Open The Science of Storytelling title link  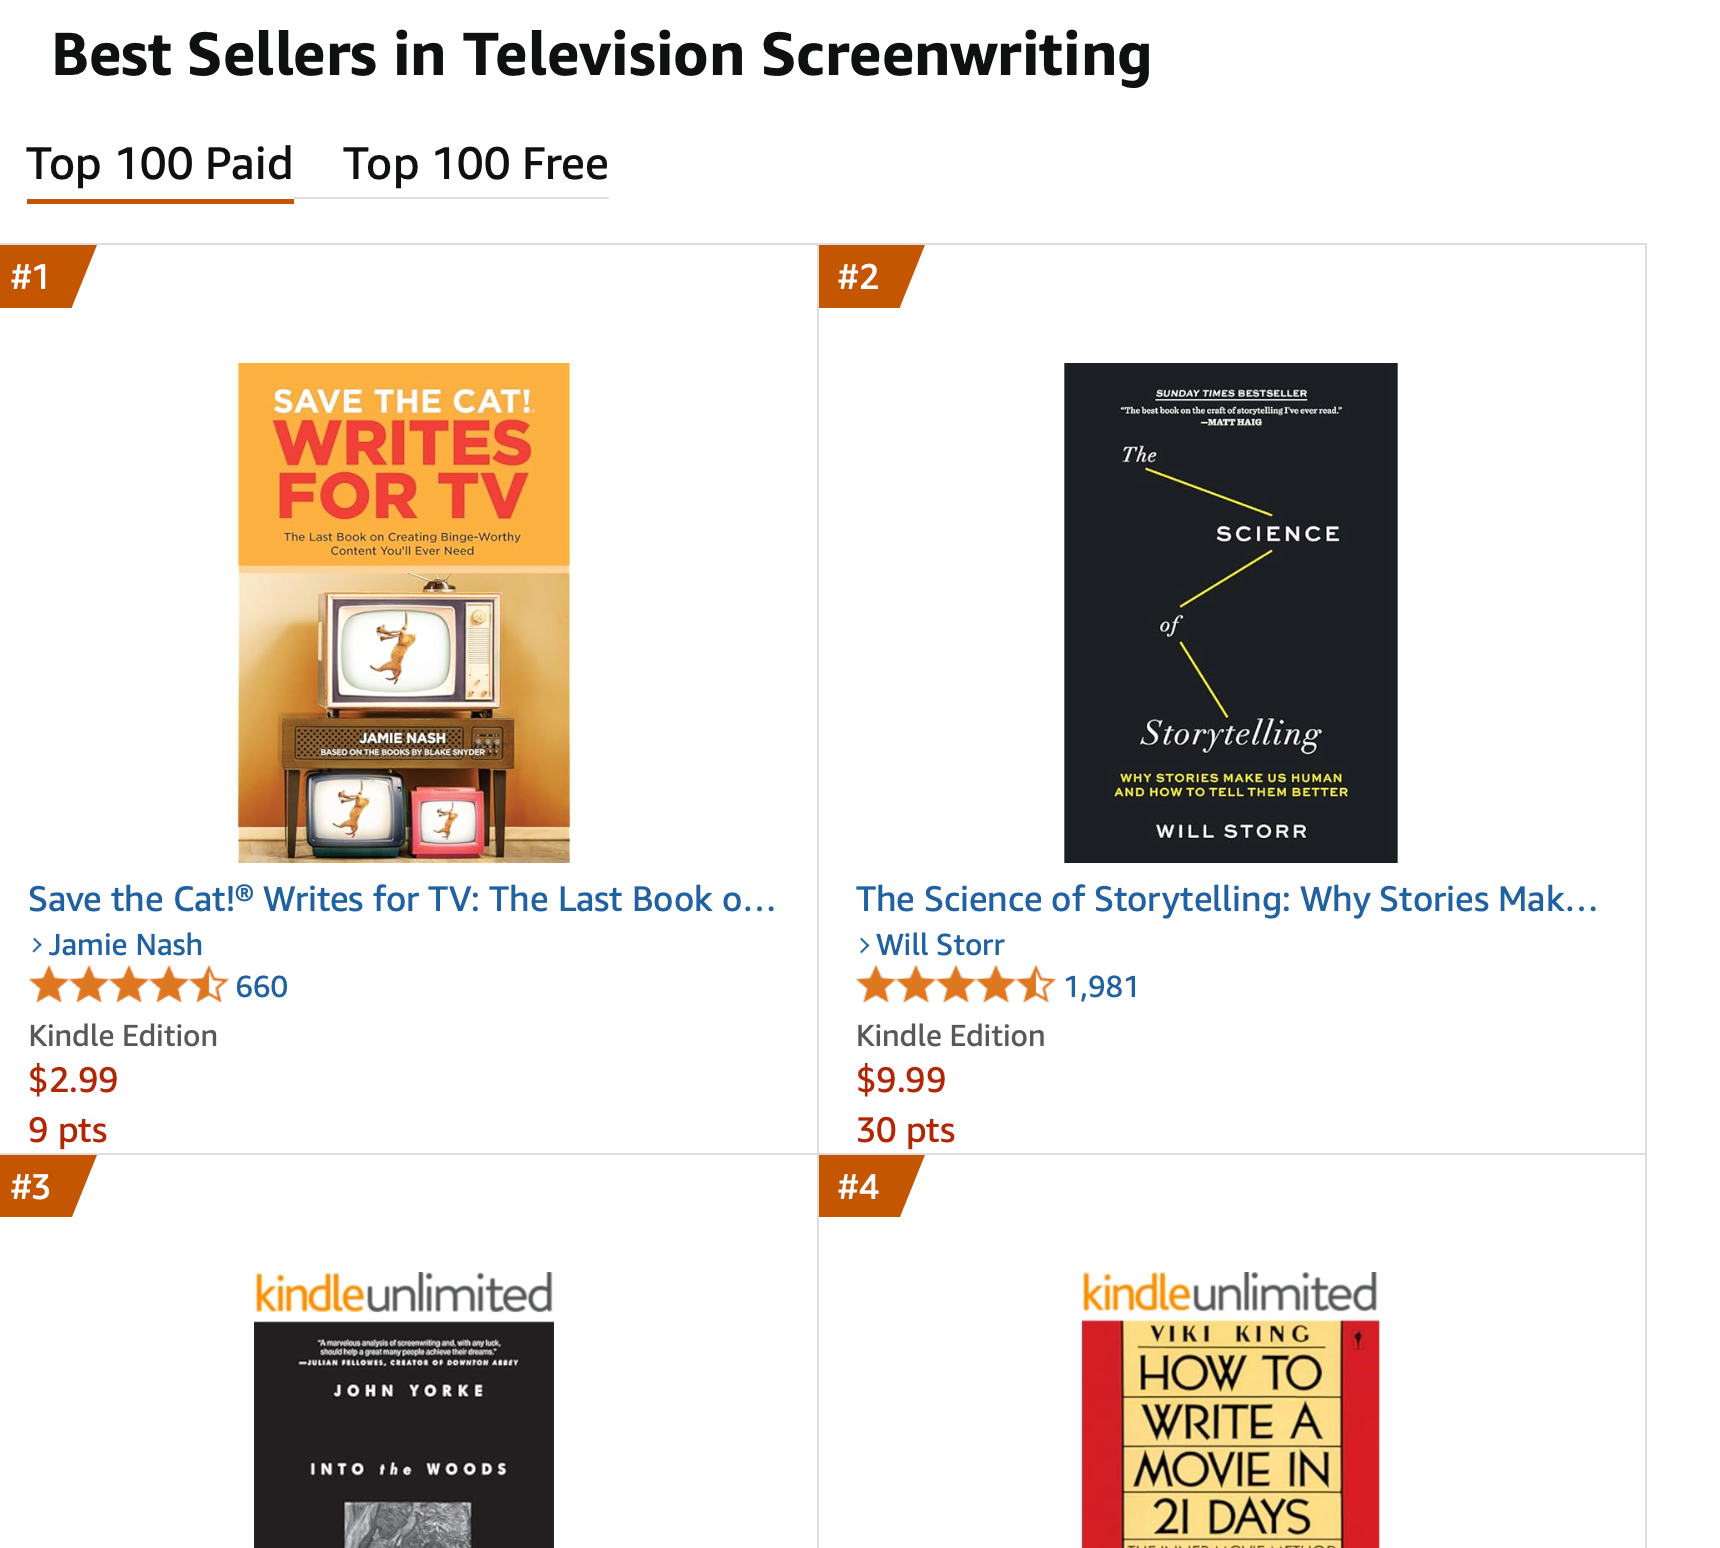click(x=1226, y=899)
